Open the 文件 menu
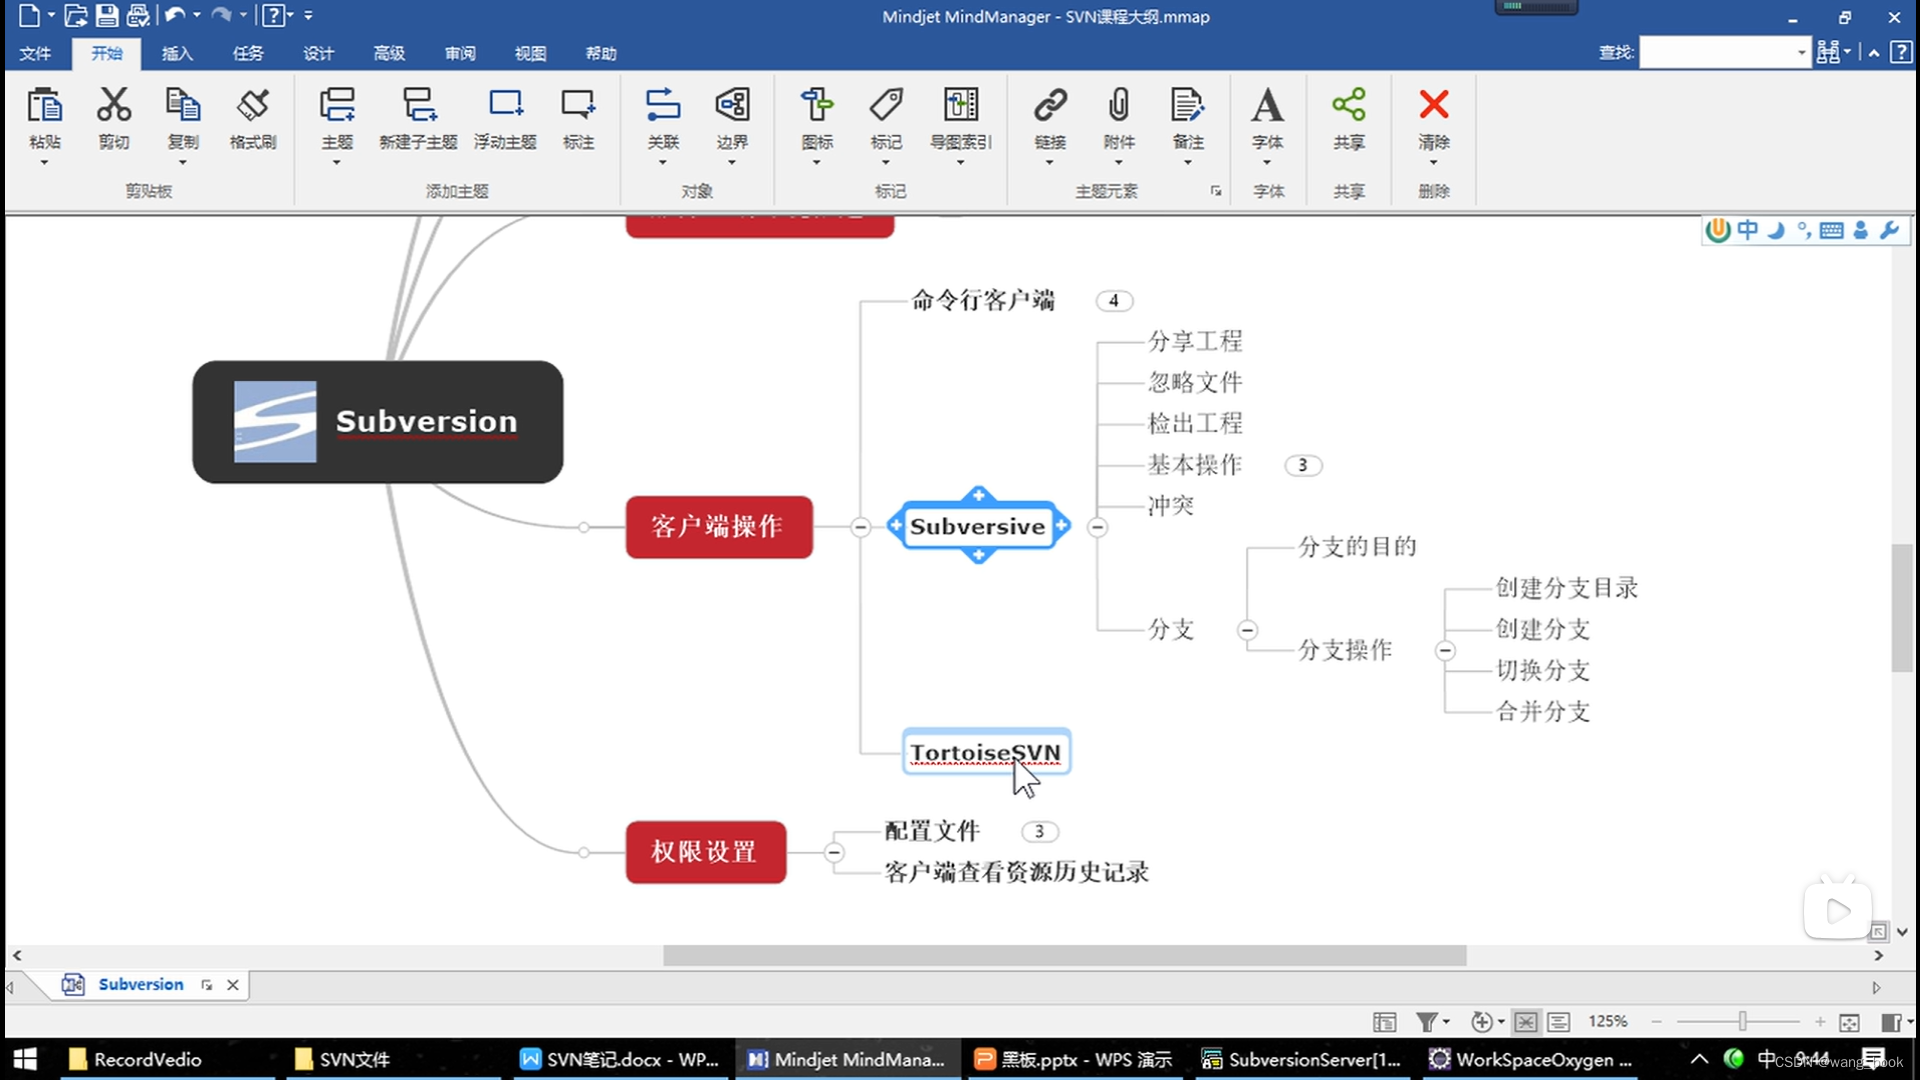This screenshot has height=1080, width=1920. [x=35, y=53]
